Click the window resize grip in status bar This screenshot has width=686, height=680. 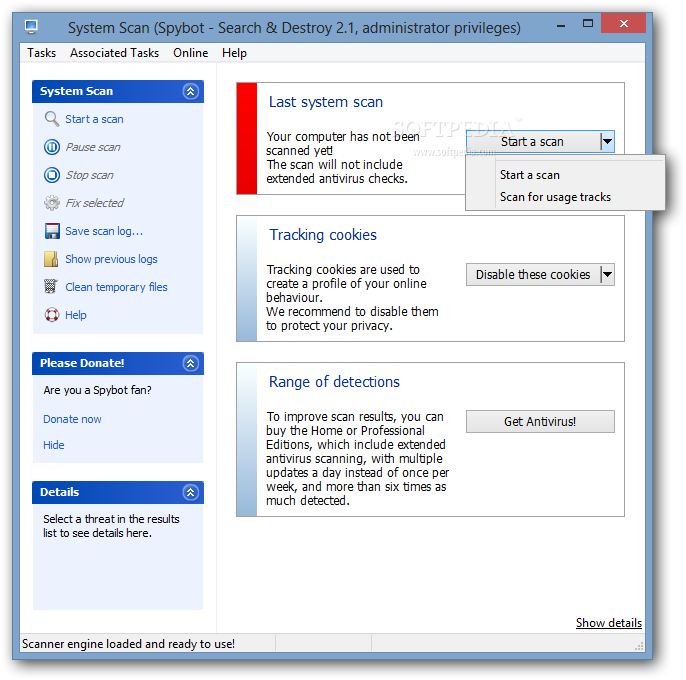pos(639,646)
